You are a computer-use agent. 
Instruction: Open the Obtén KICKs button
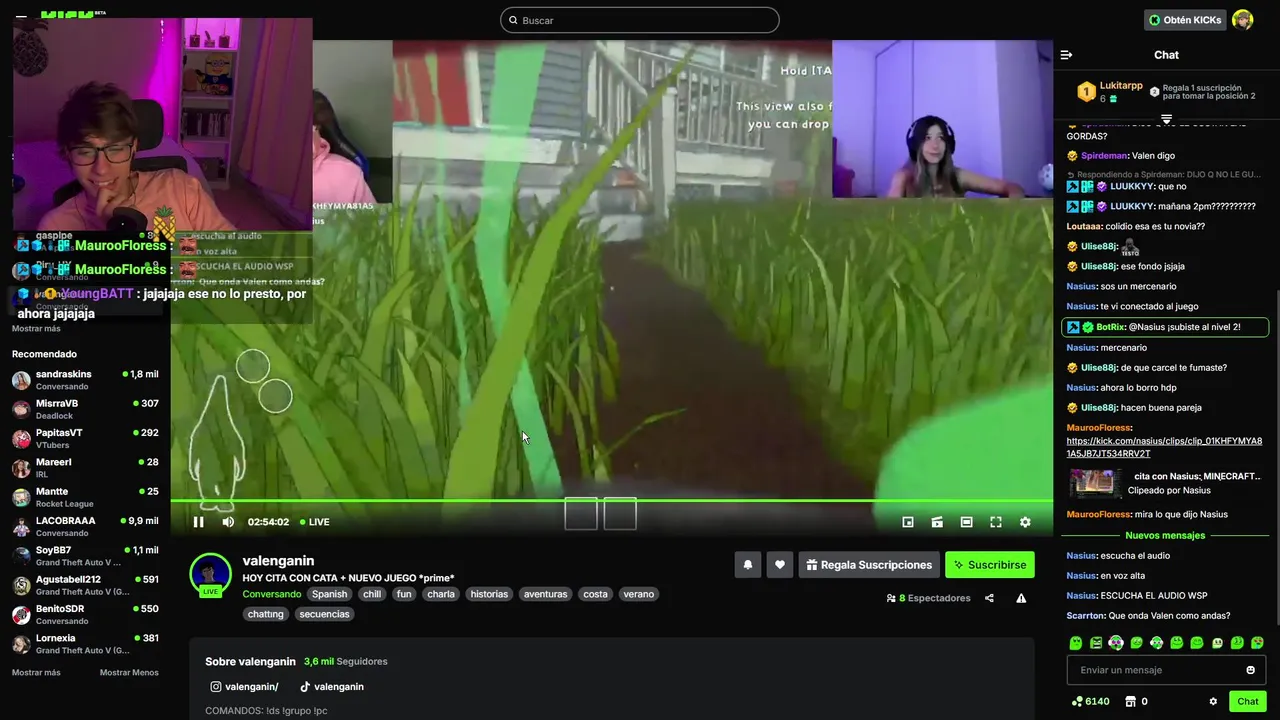[x=1185, y=20]
